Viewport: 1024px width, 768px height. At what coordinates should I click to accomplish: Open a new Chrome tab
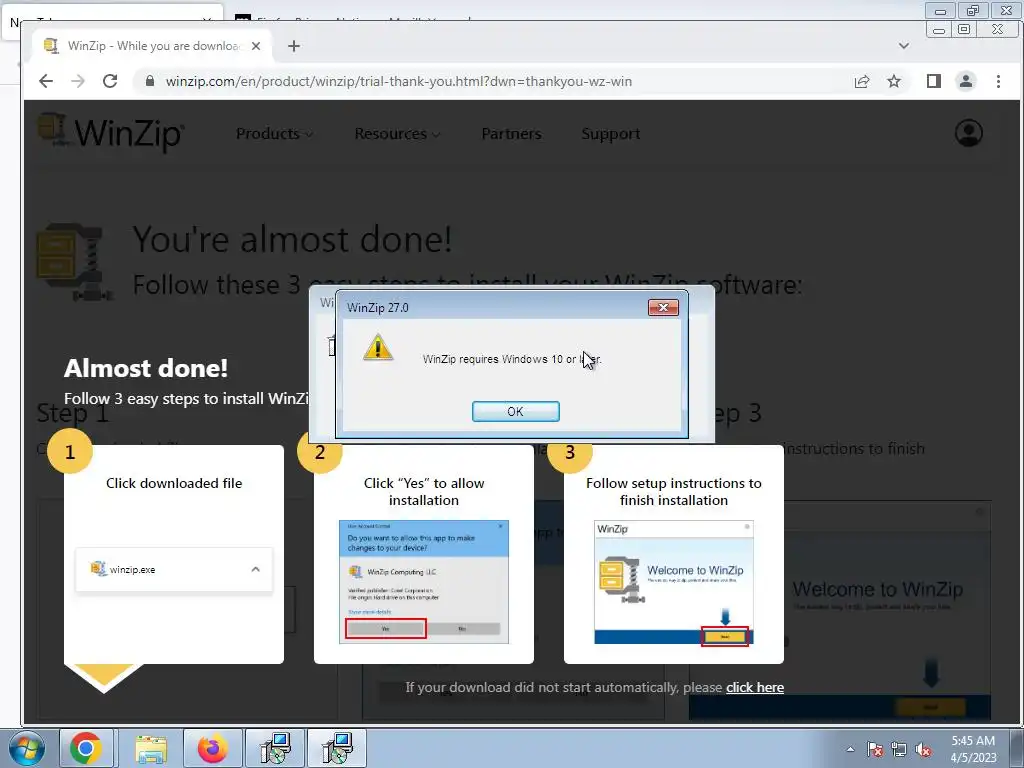[x=294, y=46]
